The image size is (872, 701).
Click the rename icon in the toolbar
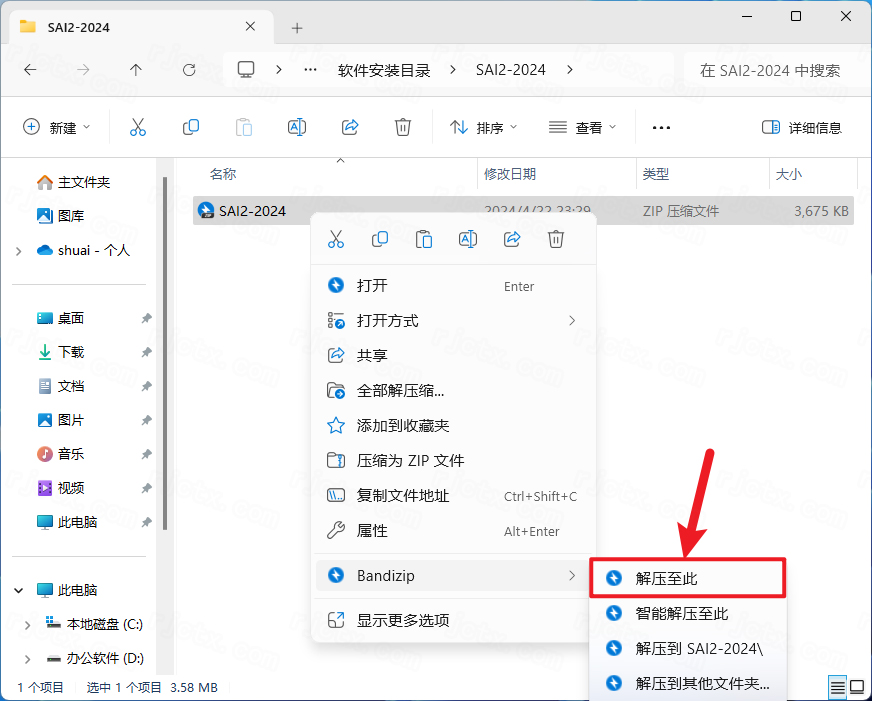point(296,127)
